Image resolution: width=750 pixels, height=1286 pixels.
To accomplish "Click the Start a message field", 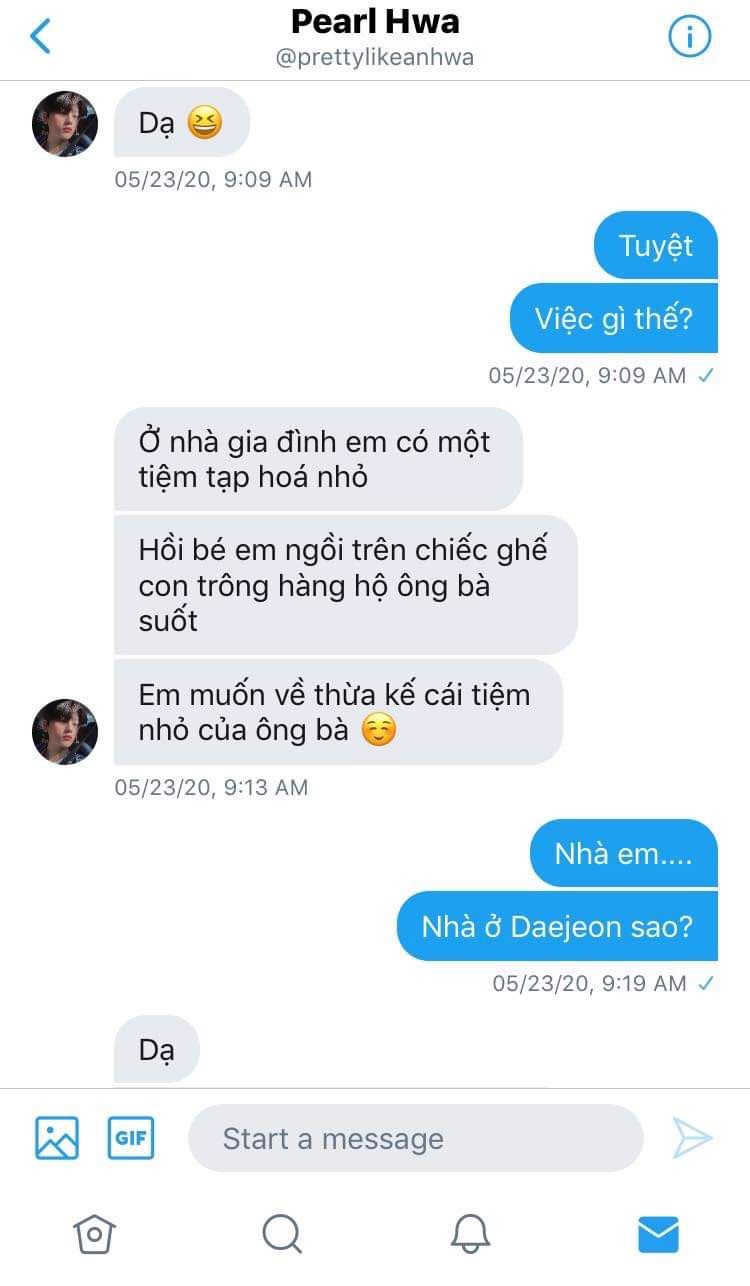I will point(415,1138).
